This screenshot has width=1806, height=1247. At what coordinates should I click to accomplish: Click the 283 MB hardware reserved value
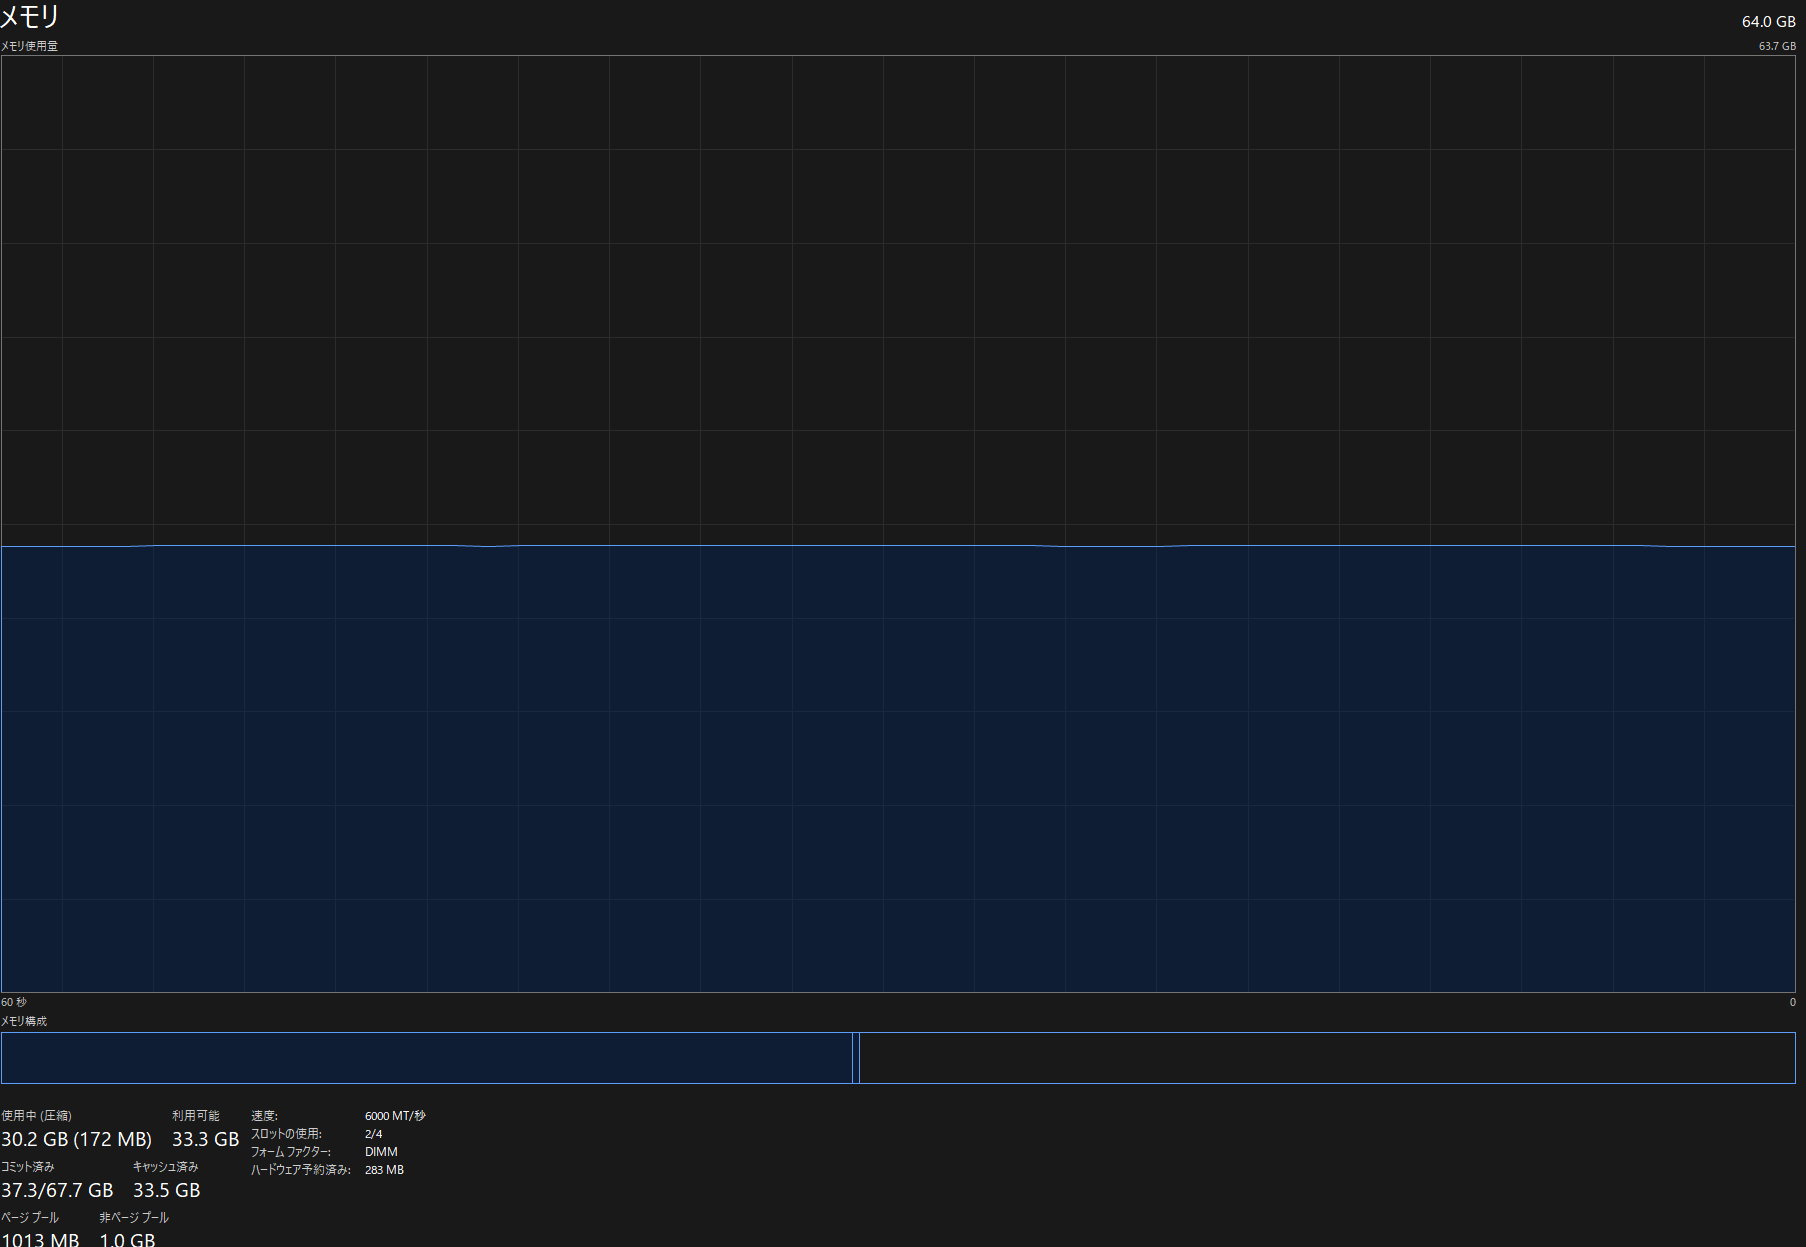pos(384,1170)
